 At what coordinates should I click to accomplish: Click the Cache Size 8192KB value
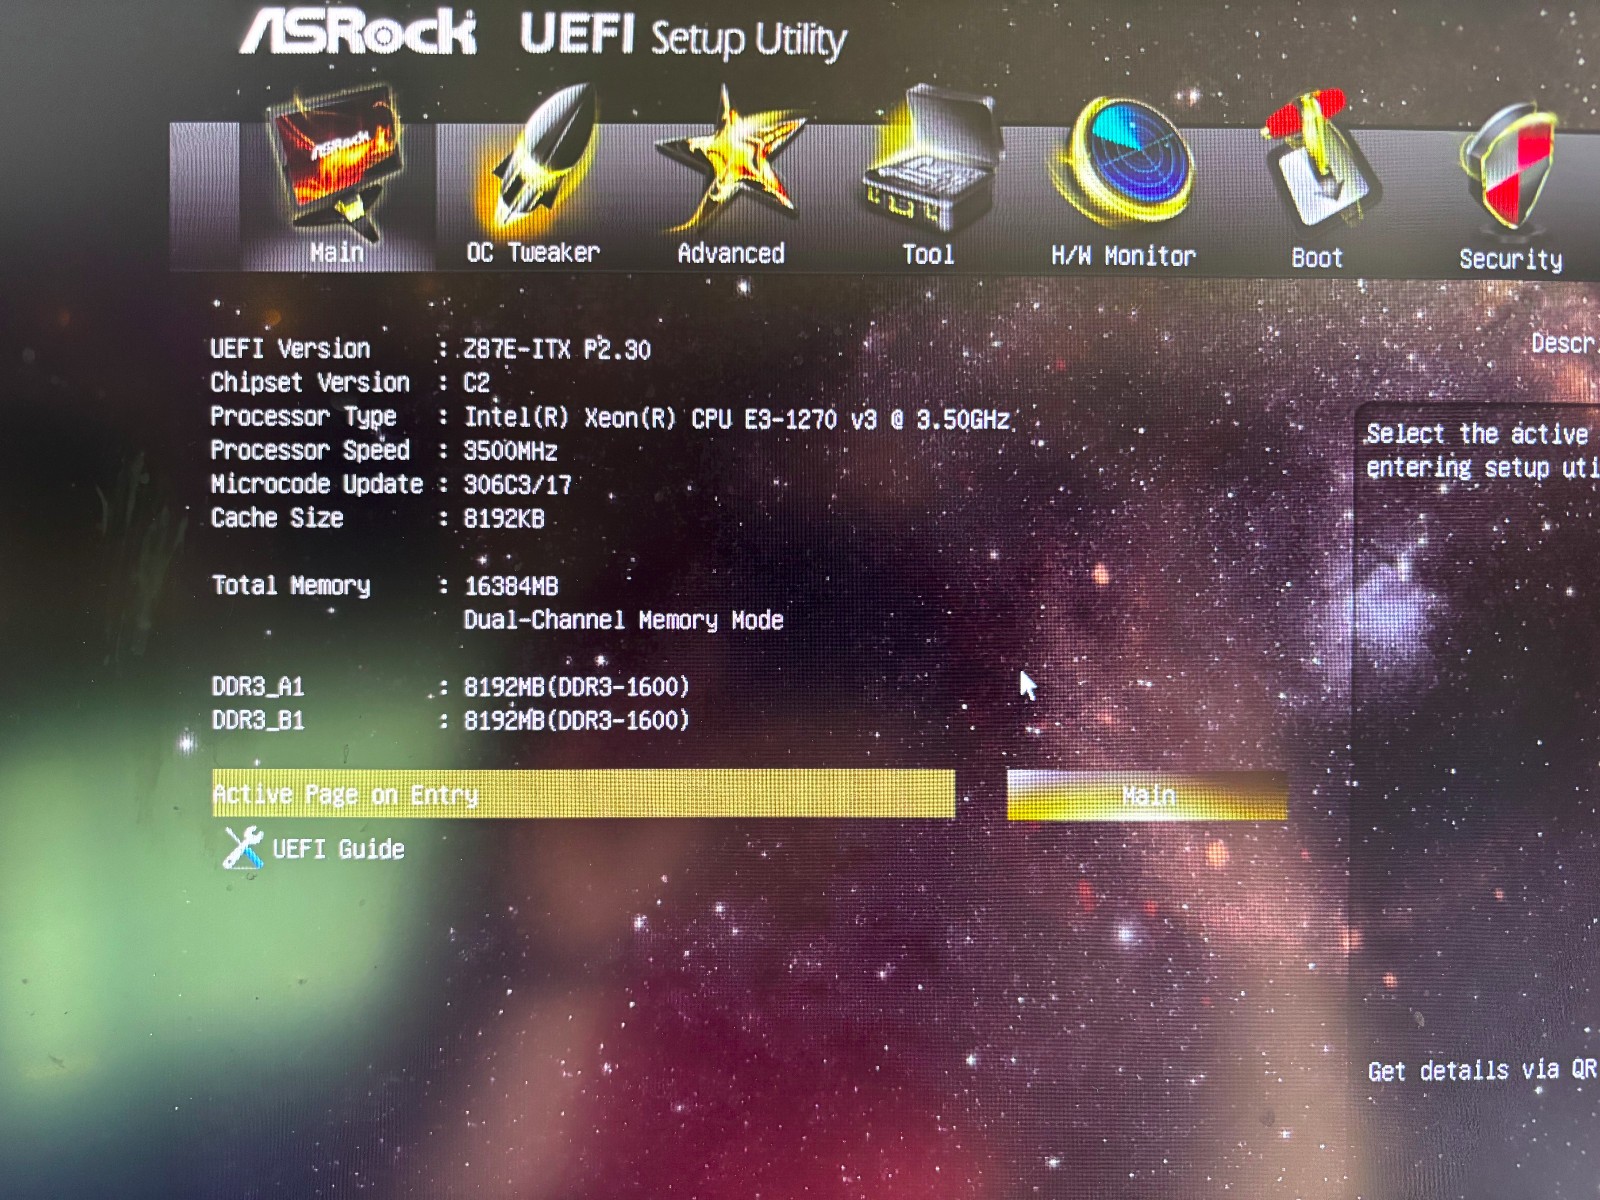point(504,519)
